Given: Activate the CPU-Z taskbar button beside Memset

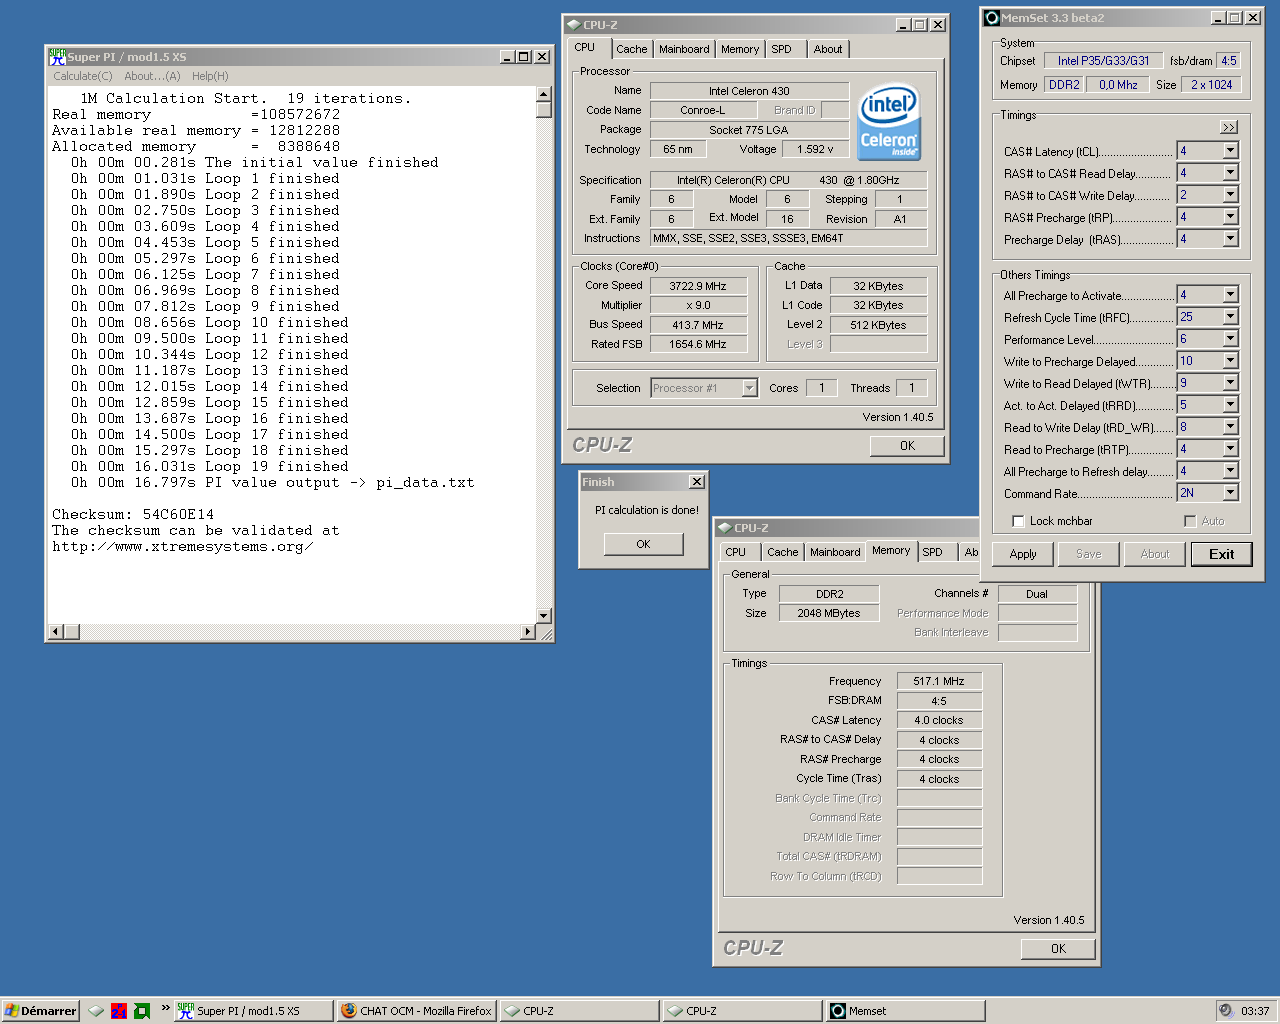Looking at the screenshot, I should 743,1011.
